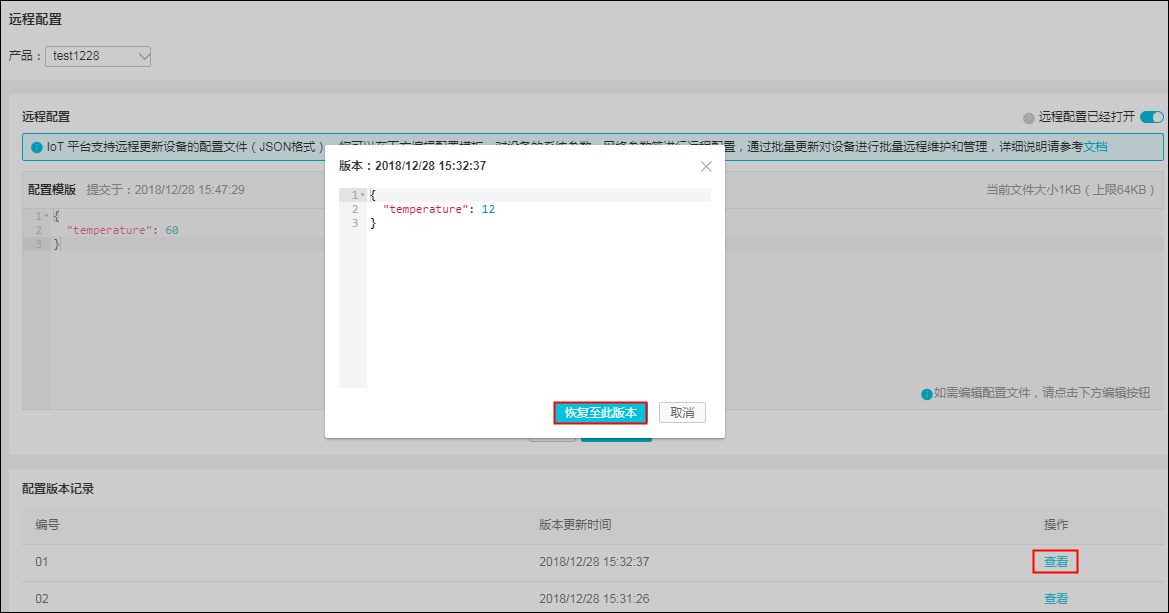
Task: Click the "temperature": 60 line in template
Action: 122,230
